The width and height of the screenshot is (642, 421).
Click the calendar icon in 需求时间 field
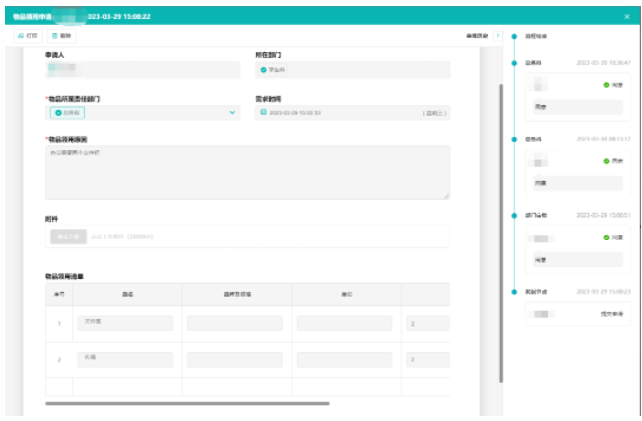point(263,113)
